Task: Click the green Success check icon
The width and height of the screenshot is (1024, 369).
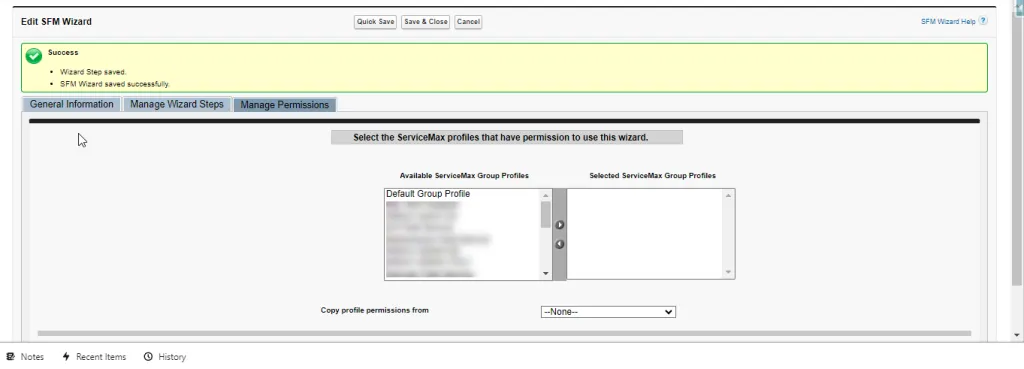Action: (x=33, y=56)
